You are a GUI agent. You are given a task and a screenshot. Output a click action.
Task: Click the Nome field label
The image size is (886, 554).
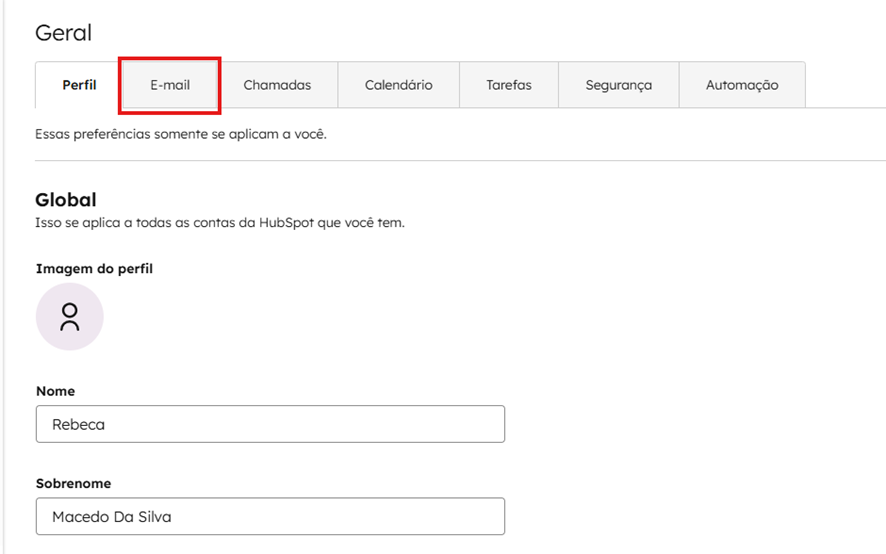[x=55, y=391]
